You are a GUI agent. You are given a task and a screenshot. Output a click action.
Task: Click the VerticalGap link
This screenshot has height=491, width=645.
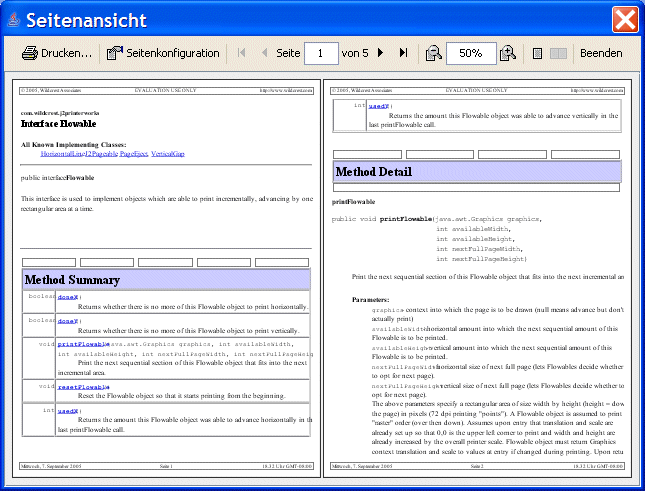[168, 153]
